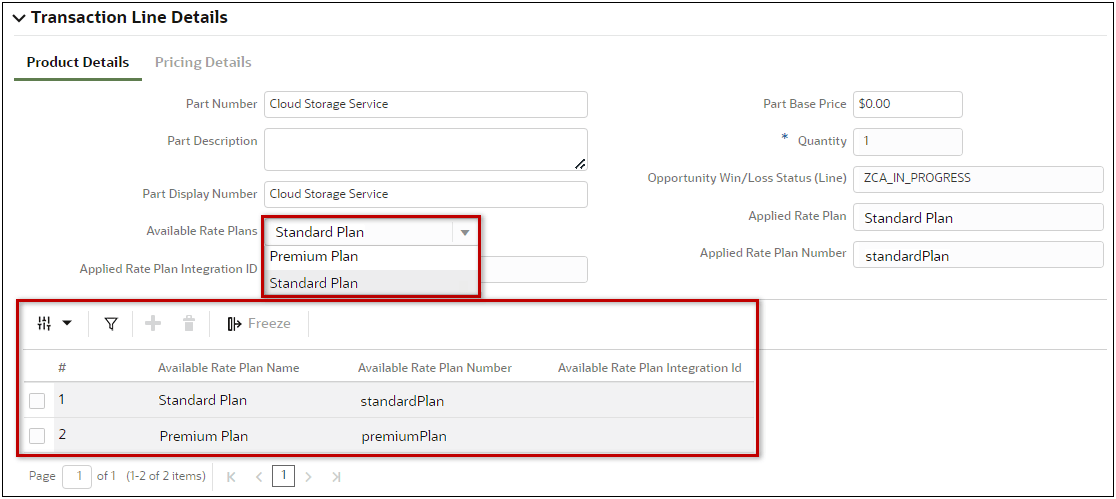The image size is (1116, 499).
Task: Collapse the Transaction Line Details section
Action: (19, 19)
